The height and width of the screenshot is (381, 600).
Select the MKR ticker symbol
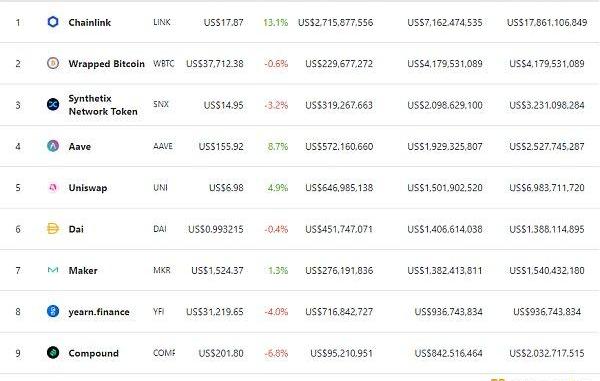pyautogui.click(x=161, y=270)
